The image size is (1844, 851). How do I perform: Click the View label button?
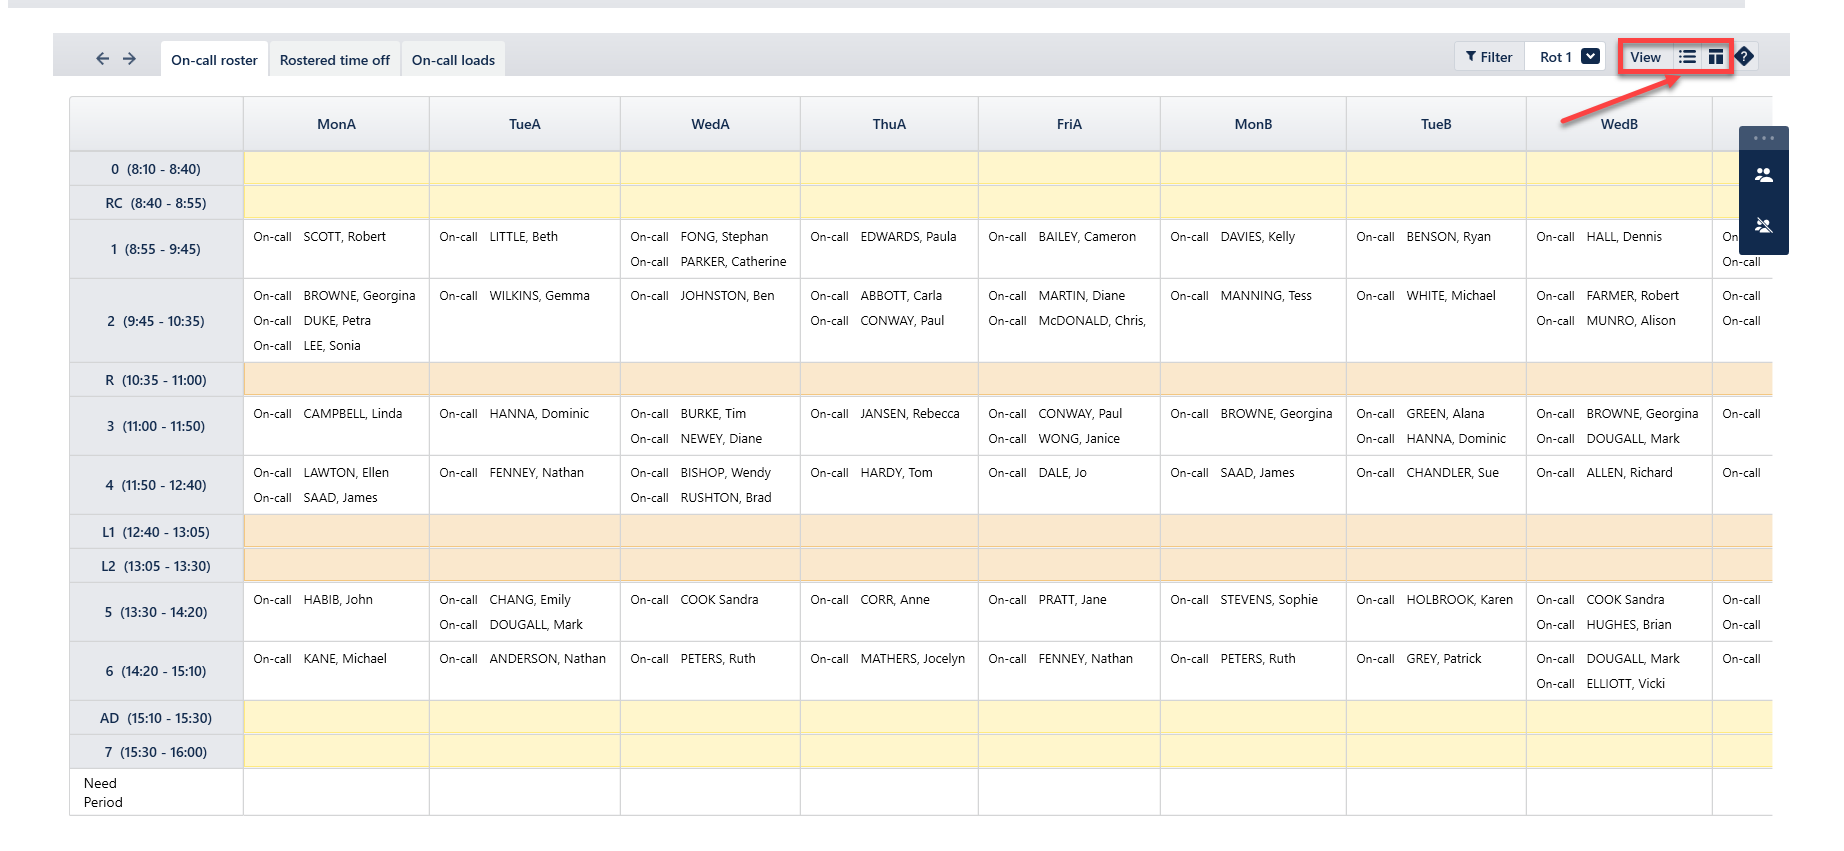[1645, 57]
